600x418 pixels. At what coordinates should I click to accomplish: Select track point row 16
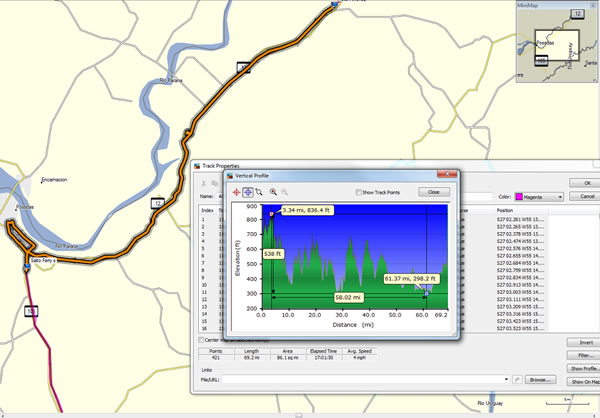[204, 329]
